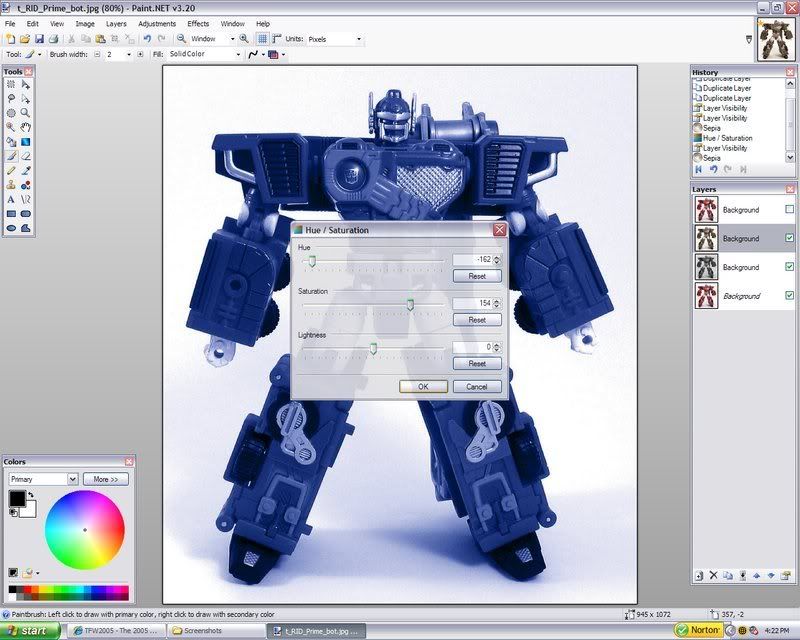Swap primary and secondary colors

pyautogui.click(x=31, y=494)
